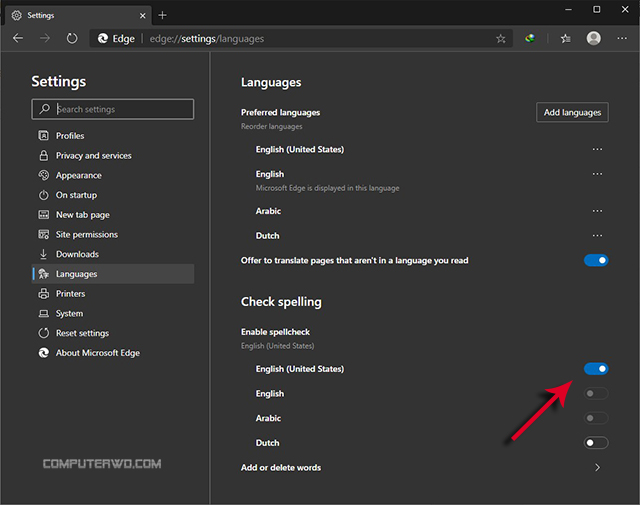
Task: Click the Add languages button
Action: point(572,112)
